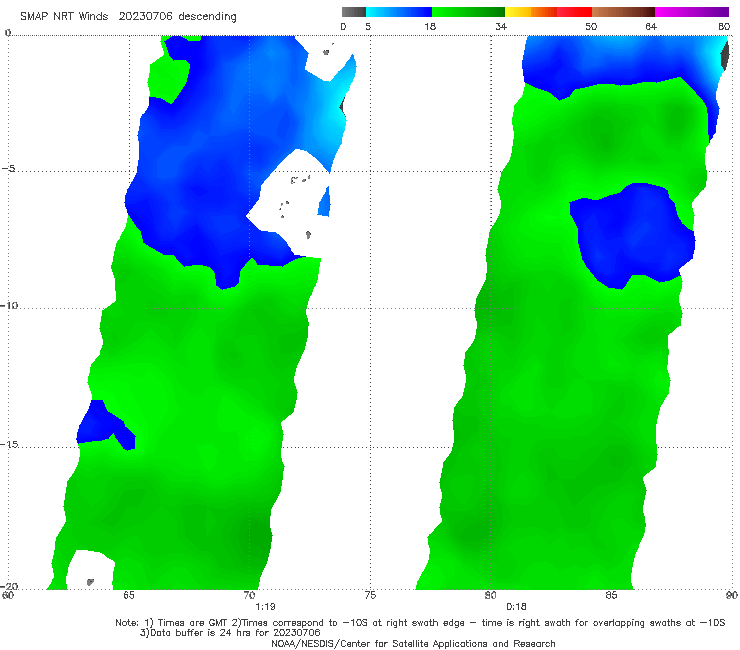
Task: Click the latitude axis label '-10'
Action: click(9, 305)
